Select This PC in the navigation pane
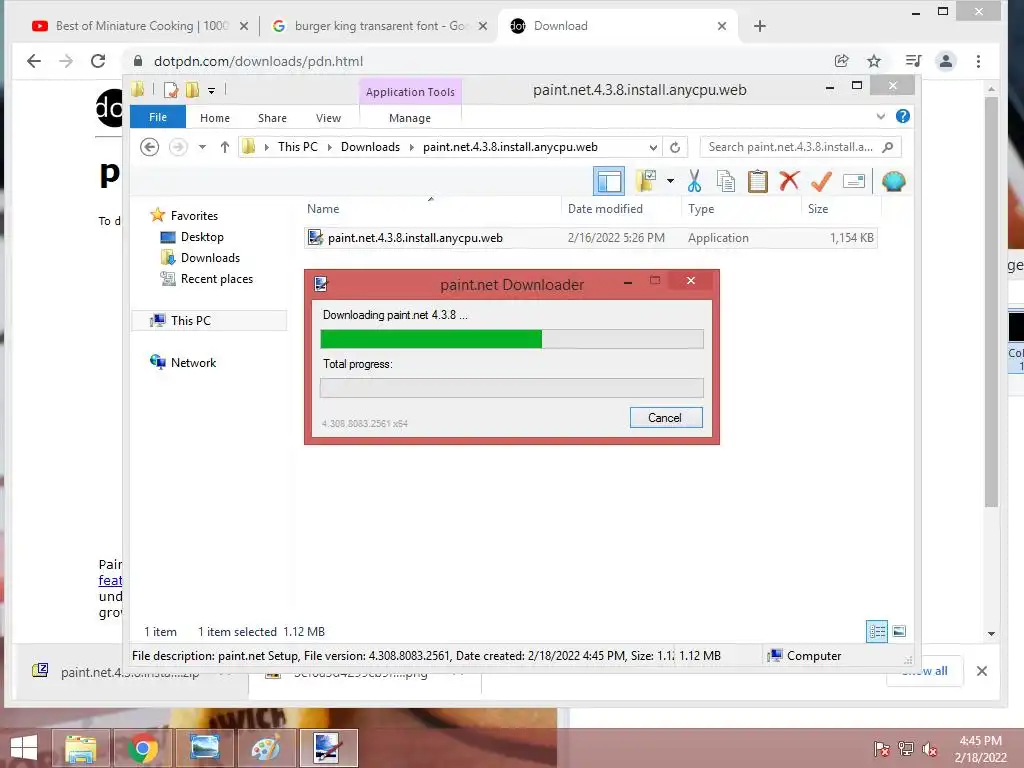Image resolution: width=1024 pixels, height=768 pixels. coord(191,321)
